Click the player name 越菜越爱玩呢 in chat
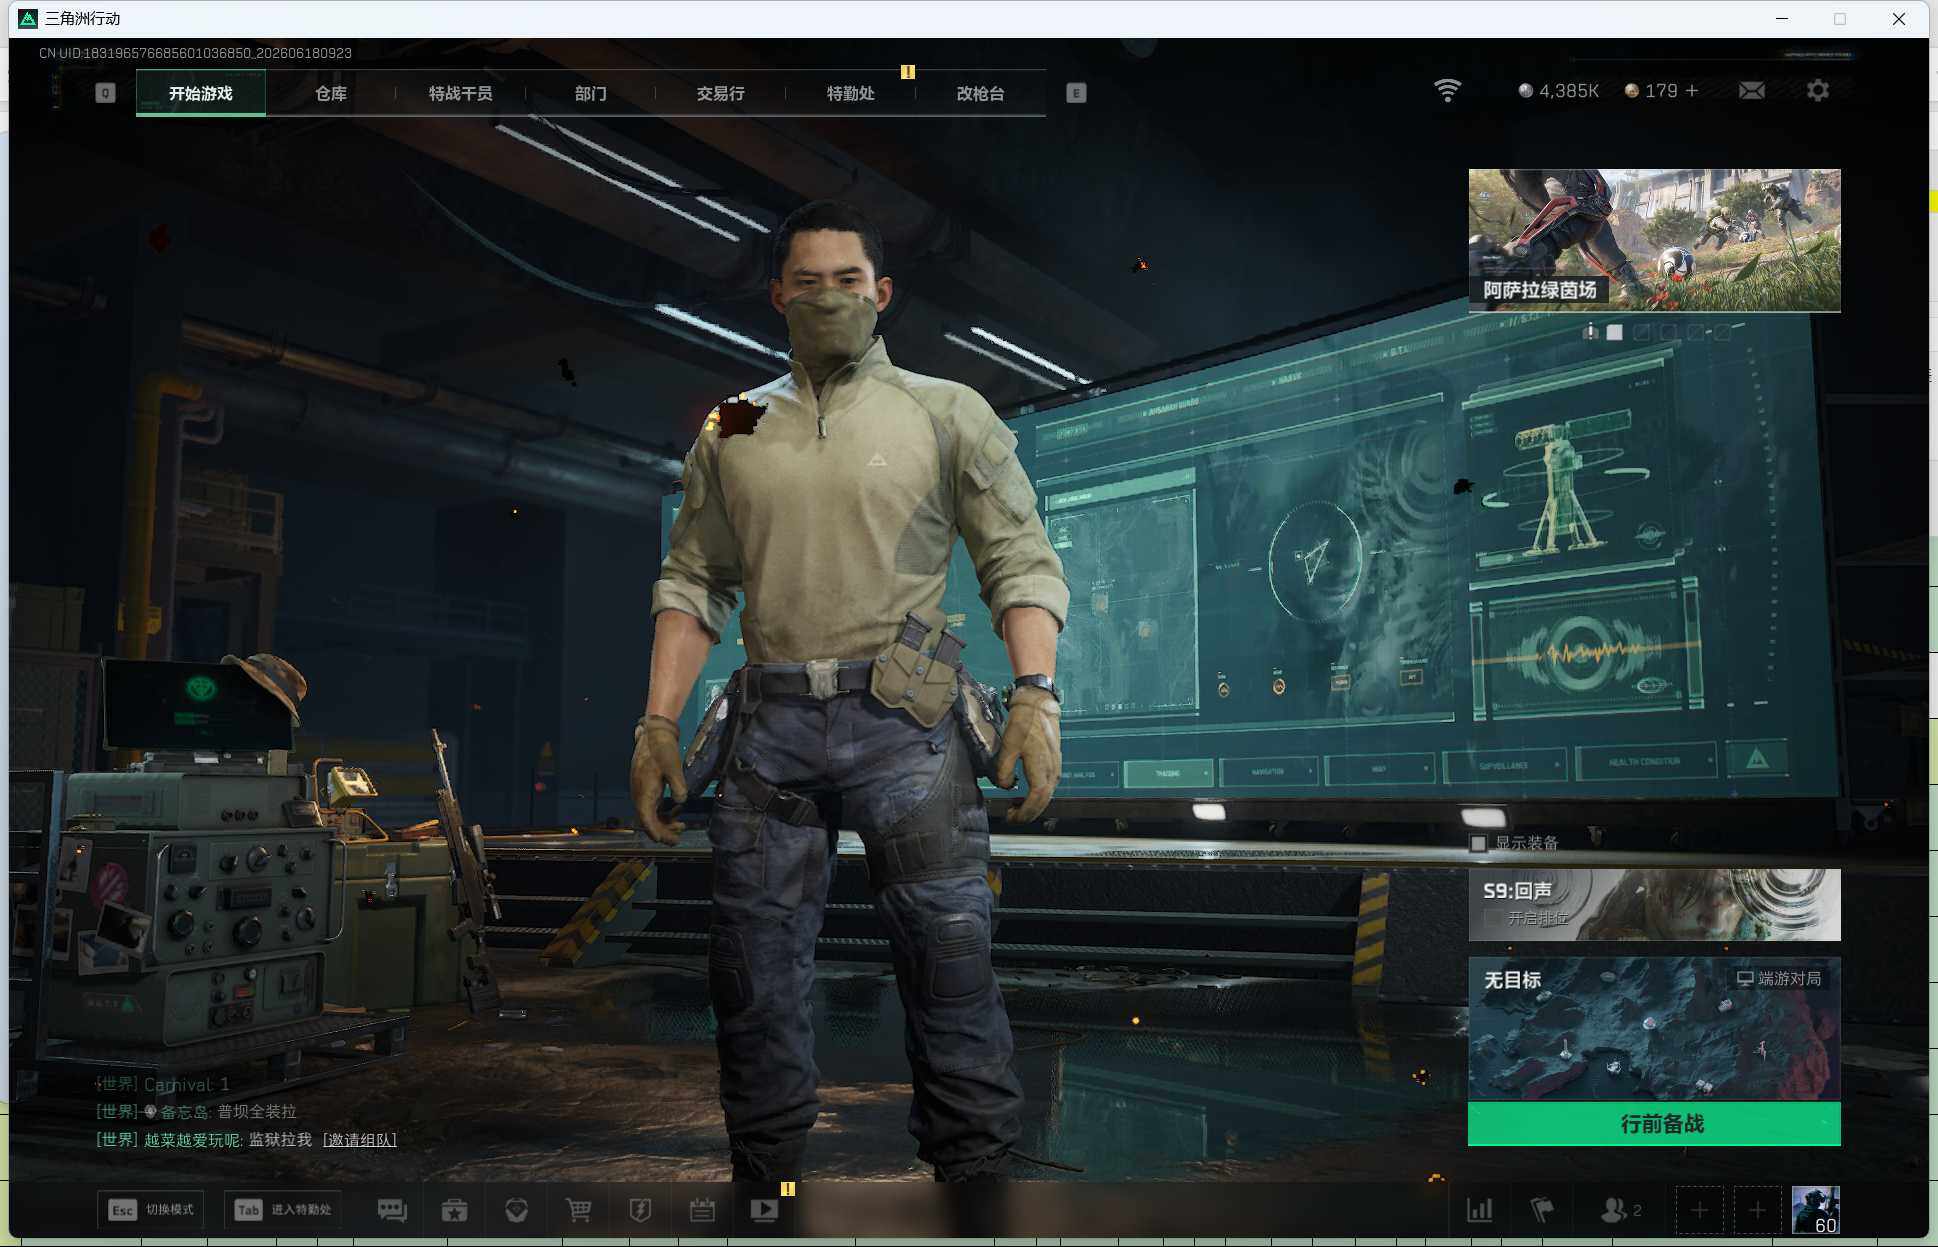The image size is (1938, 1247). 191,1140
